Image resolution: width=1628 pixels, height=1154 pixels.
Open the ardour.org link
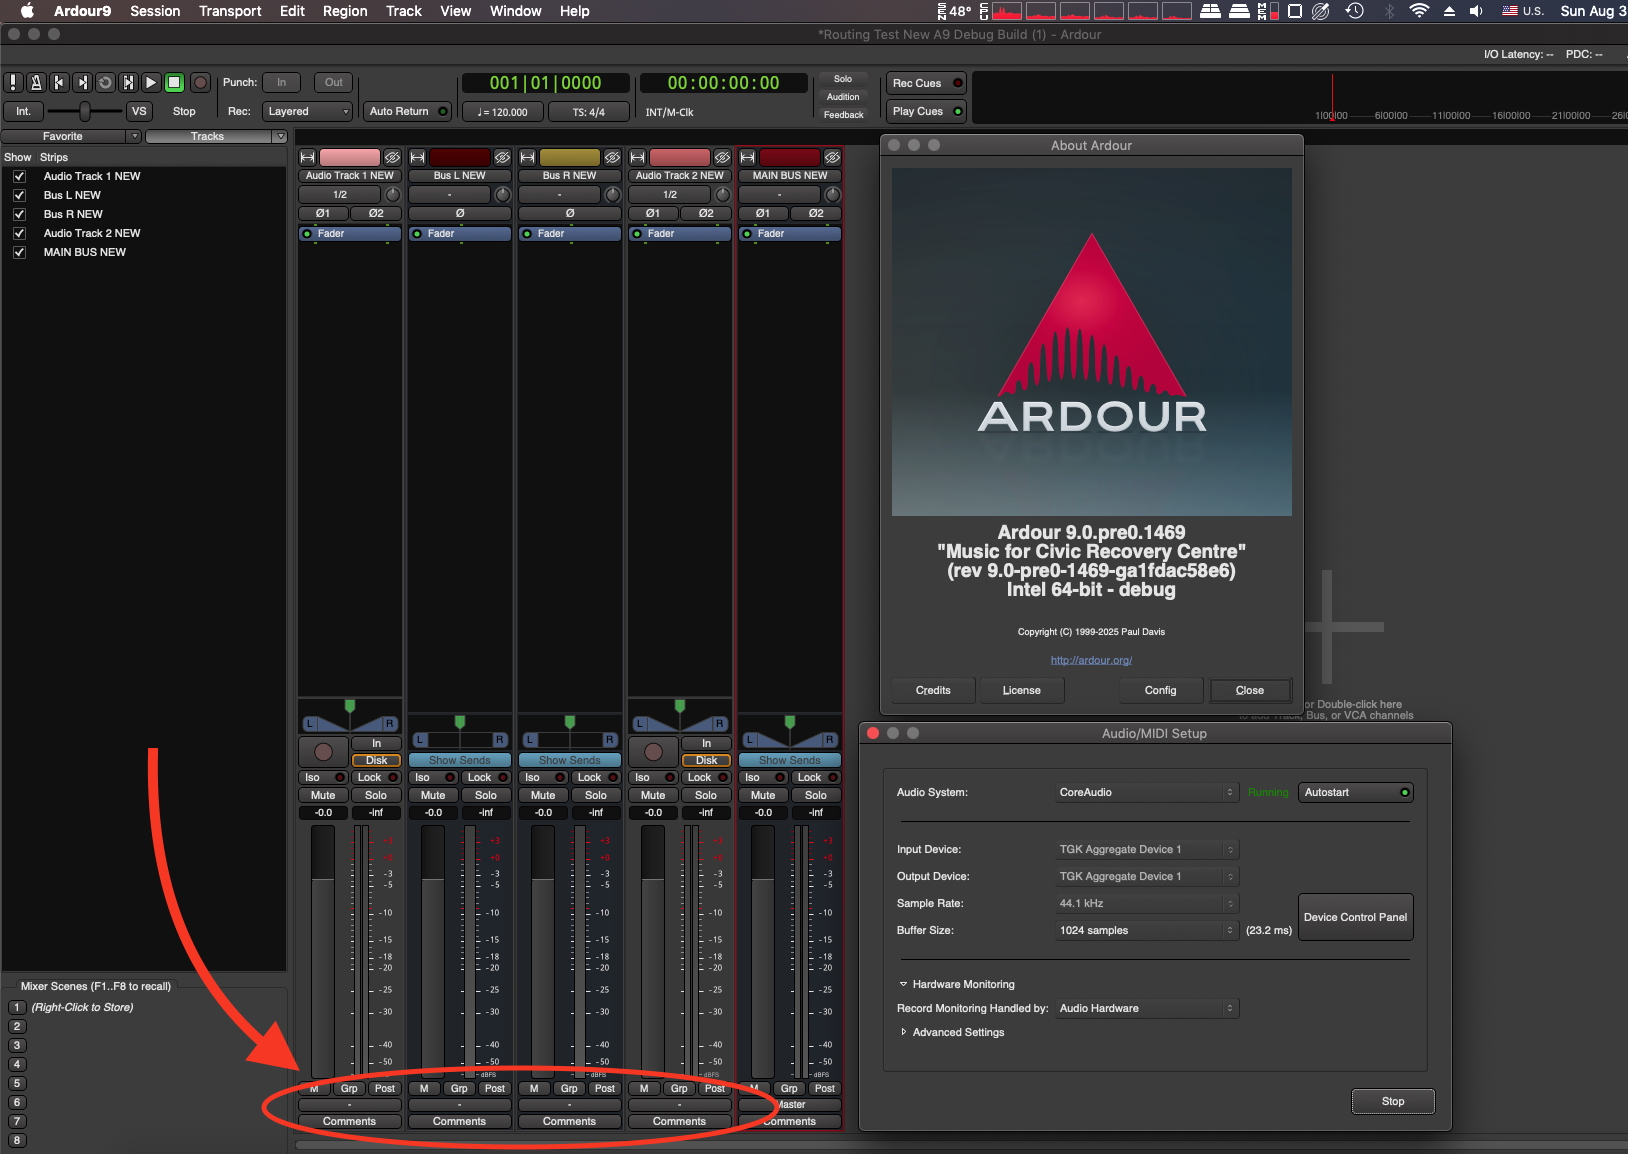click(1091, 660)
